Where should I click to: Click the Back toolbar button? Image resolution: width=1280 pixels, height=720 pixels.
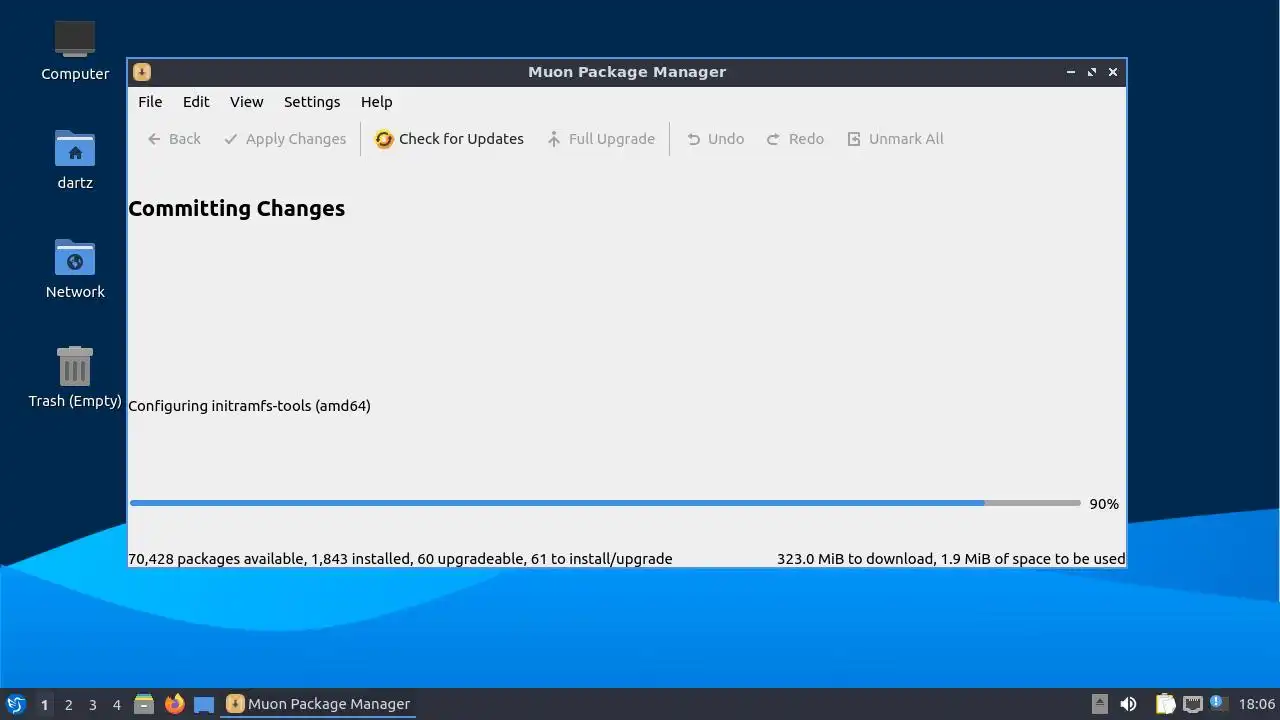pyautogui.click(x=174, y=139)
